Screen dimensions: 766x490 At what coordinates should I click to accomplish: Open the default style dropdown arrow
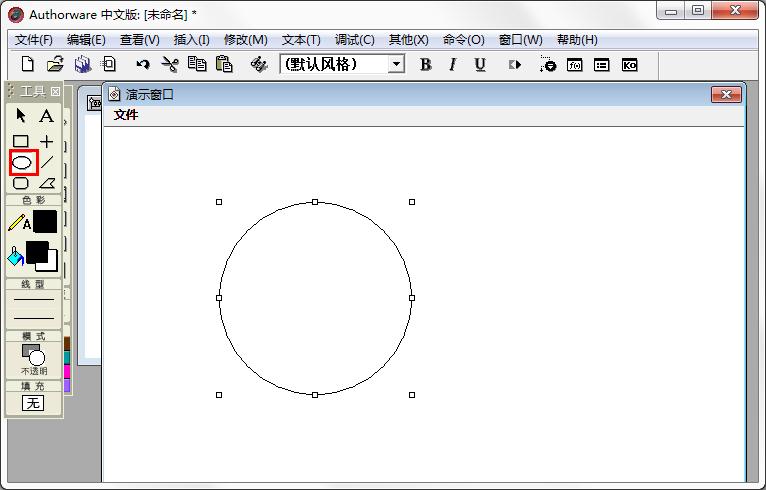(x=397, y=64)
